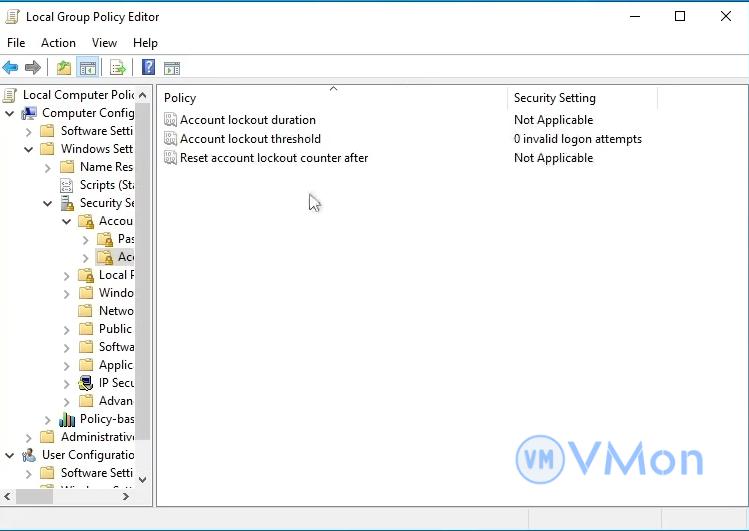Open the Help toolbar icon
Screen dimensions: 749x531
coord(149,67)
